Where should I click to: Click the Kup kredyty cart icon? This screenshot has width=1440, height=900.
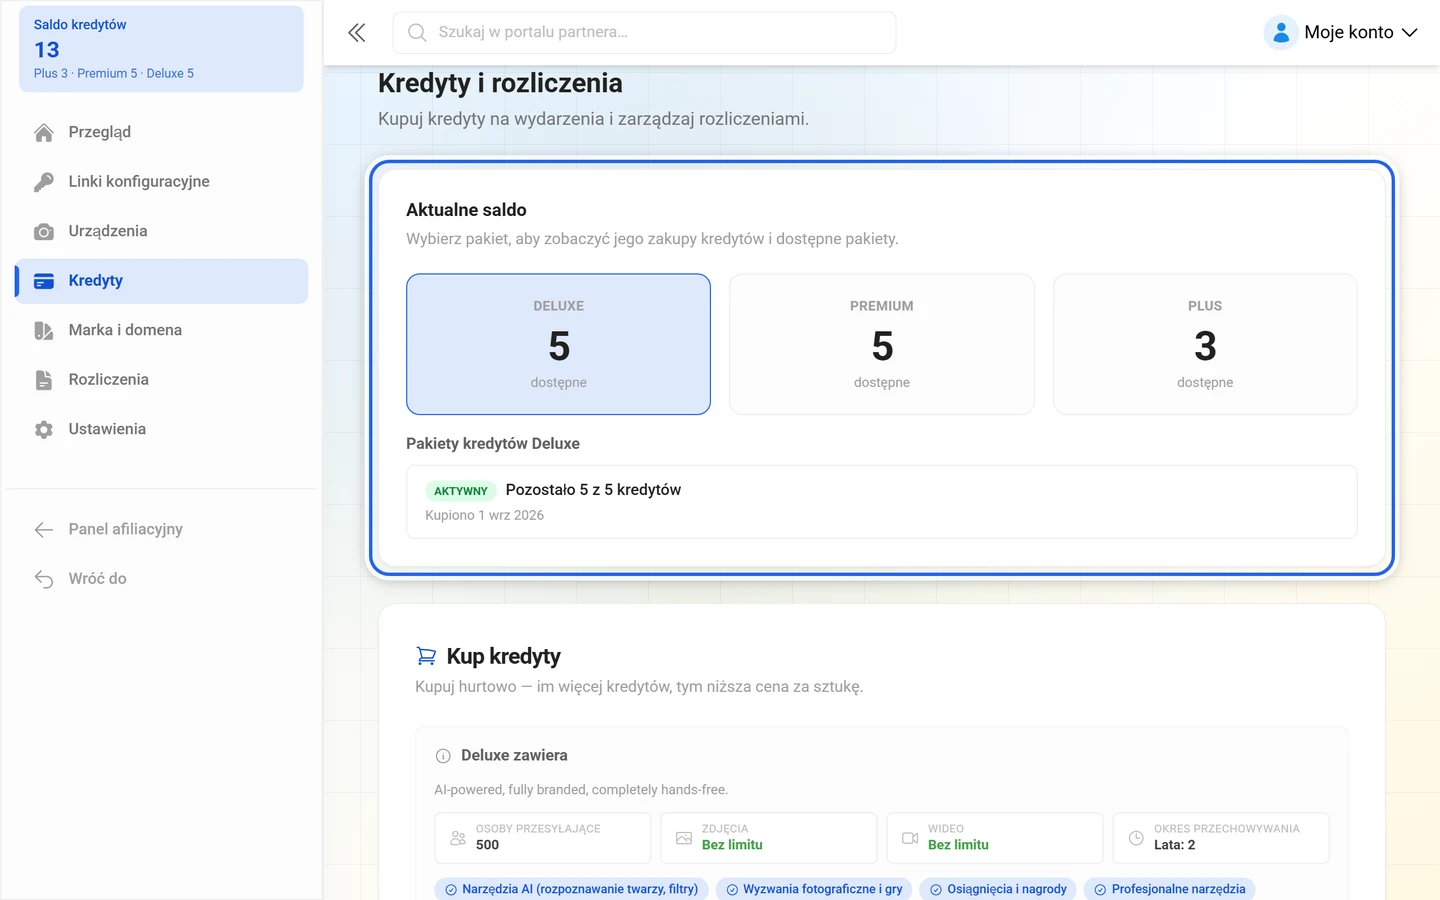(x=426, y=656)
